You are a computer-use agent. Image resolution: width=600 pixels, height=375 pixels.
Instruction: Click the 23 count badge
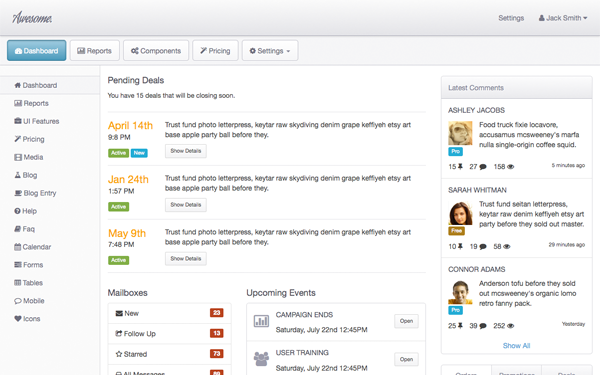(x=217, y=313)
